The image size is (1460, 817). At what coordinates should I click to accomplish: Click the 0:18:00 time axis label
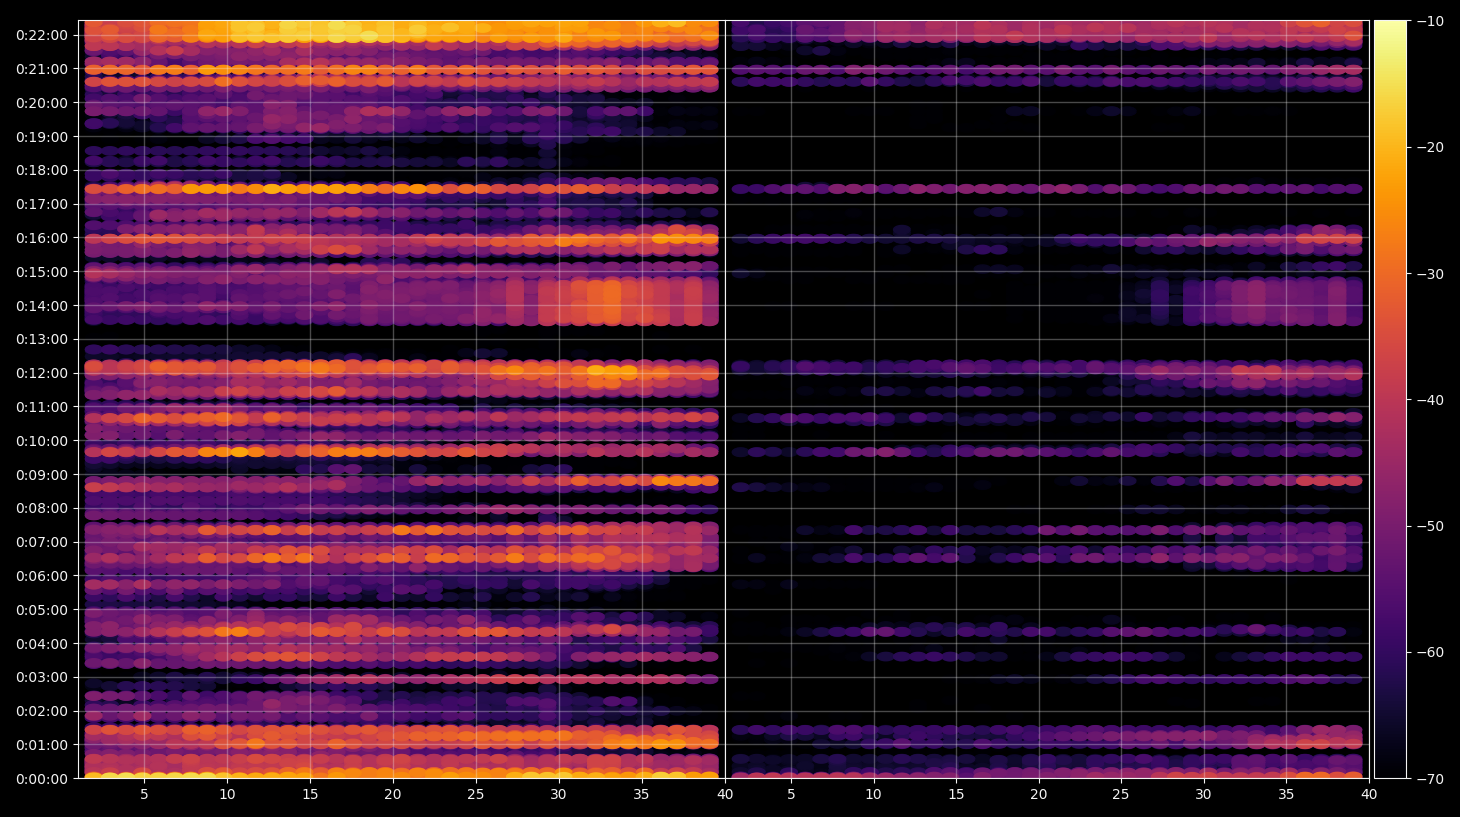point(42,170)
